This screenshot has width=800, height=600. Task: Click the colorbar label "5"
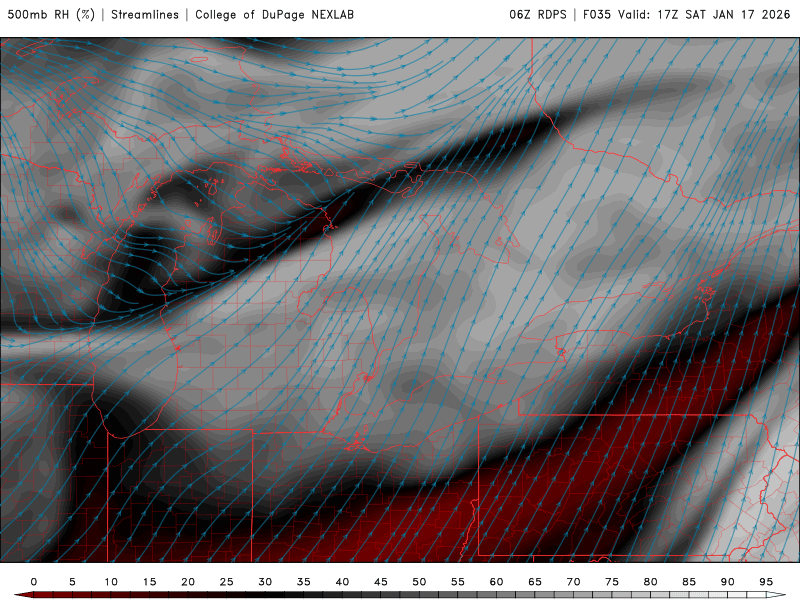(x=72, y=582)
